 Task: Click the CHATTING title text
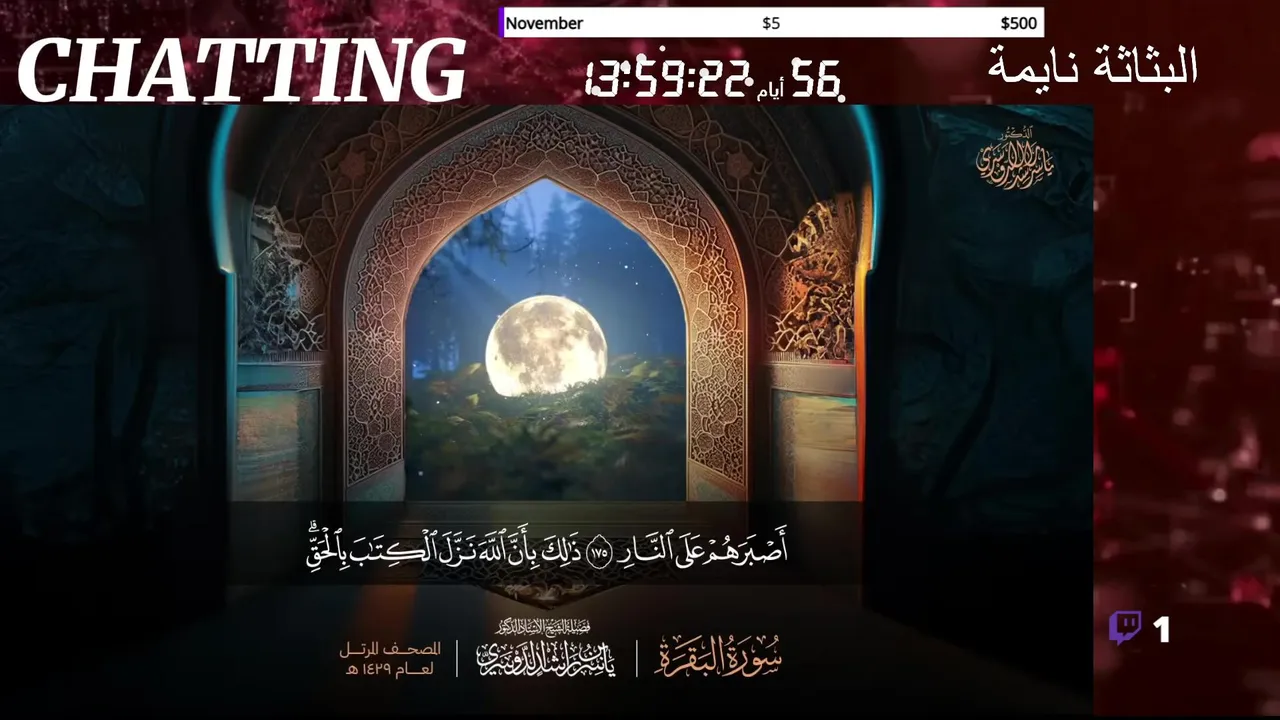(x=241, y=72)
